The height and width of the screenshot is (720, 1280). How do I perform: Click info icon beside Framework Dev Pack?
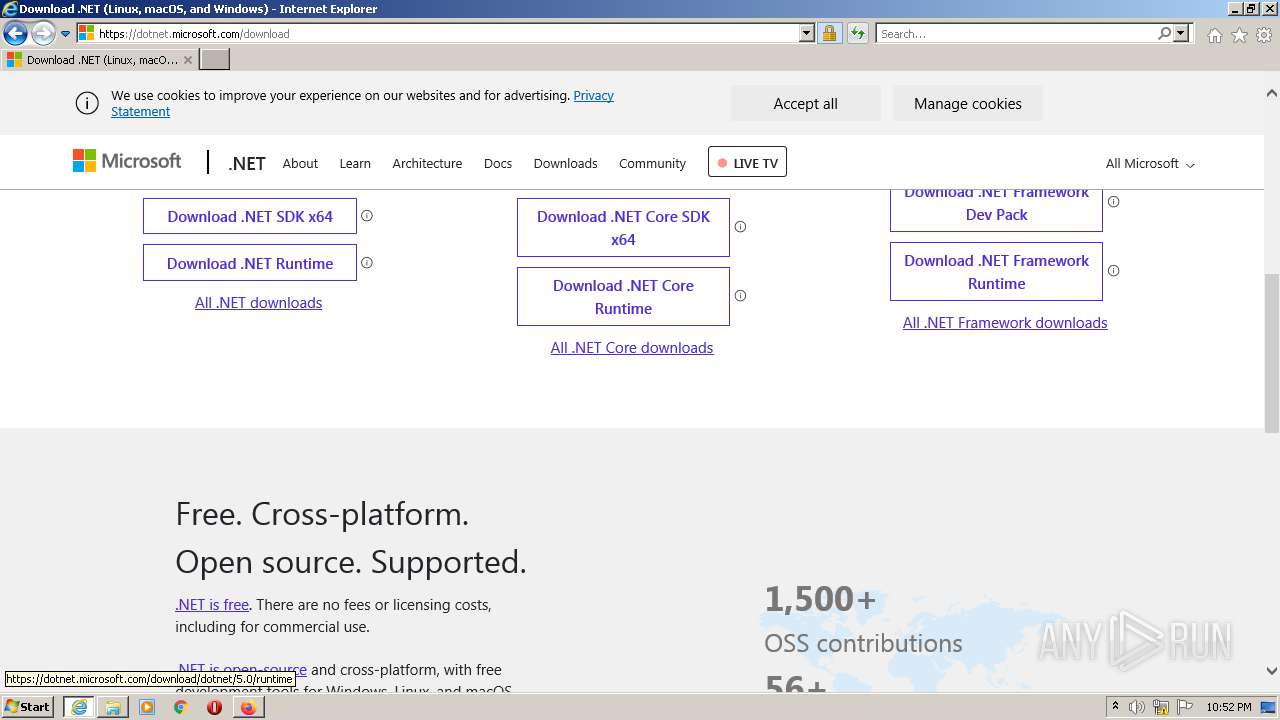[1114, 202]
